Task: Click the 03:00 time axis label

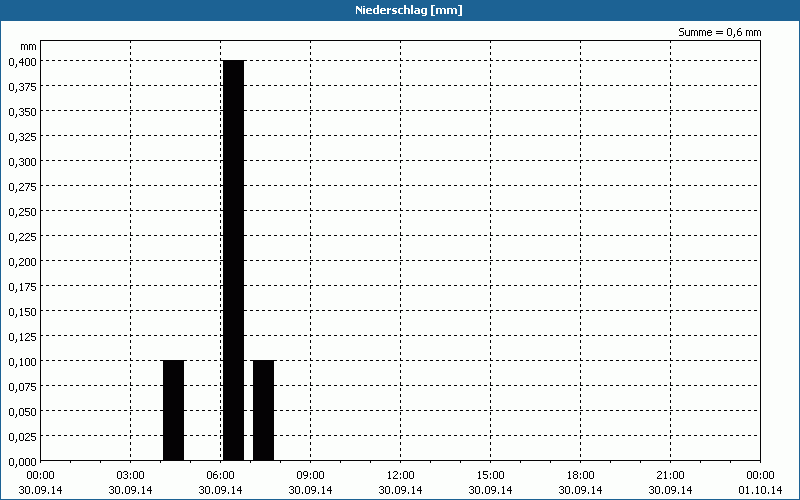Action: (x=131, y=475)
